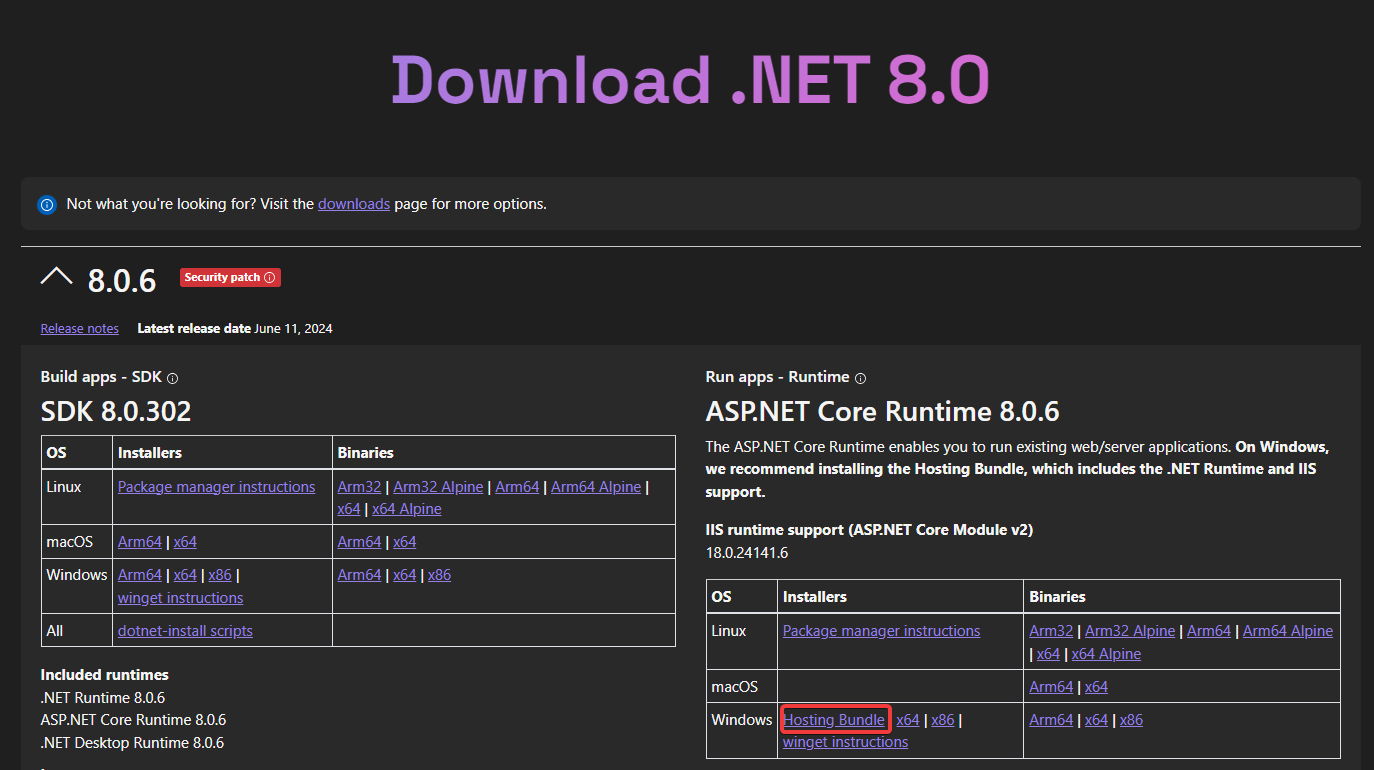This screenshot has height=770, width=1374.
Task: Collapse the 8.0.6 release section chevron
Action: (56, 277)
